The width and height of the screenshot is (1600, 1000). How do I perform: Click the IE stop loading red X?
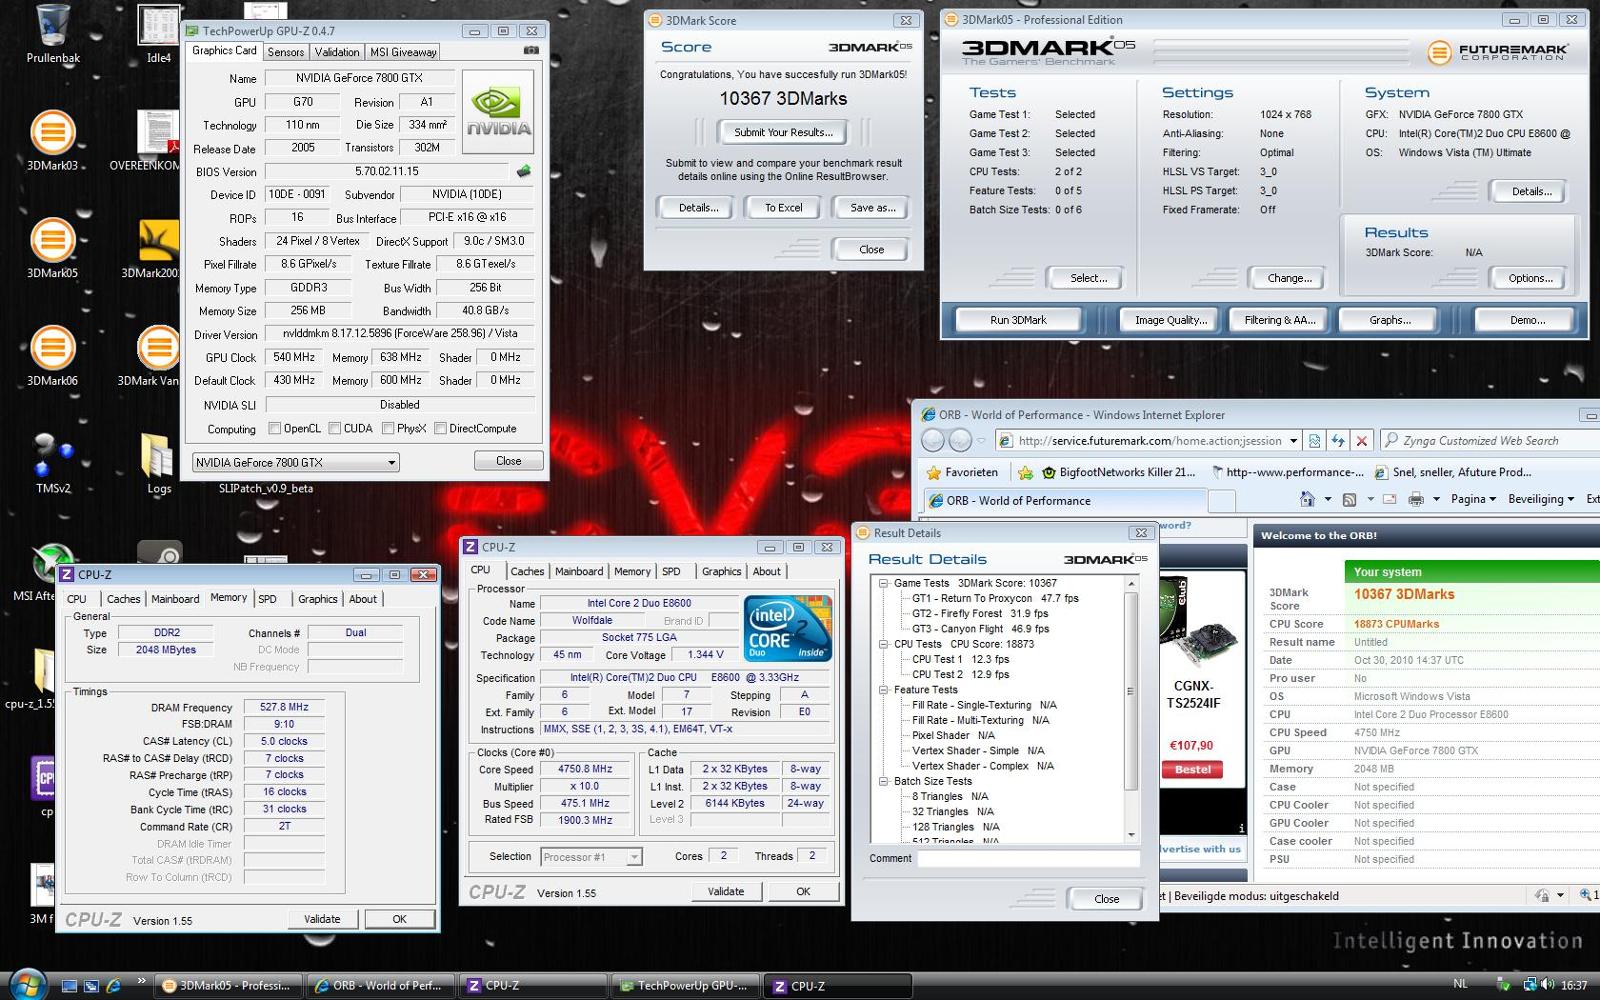1361,441
